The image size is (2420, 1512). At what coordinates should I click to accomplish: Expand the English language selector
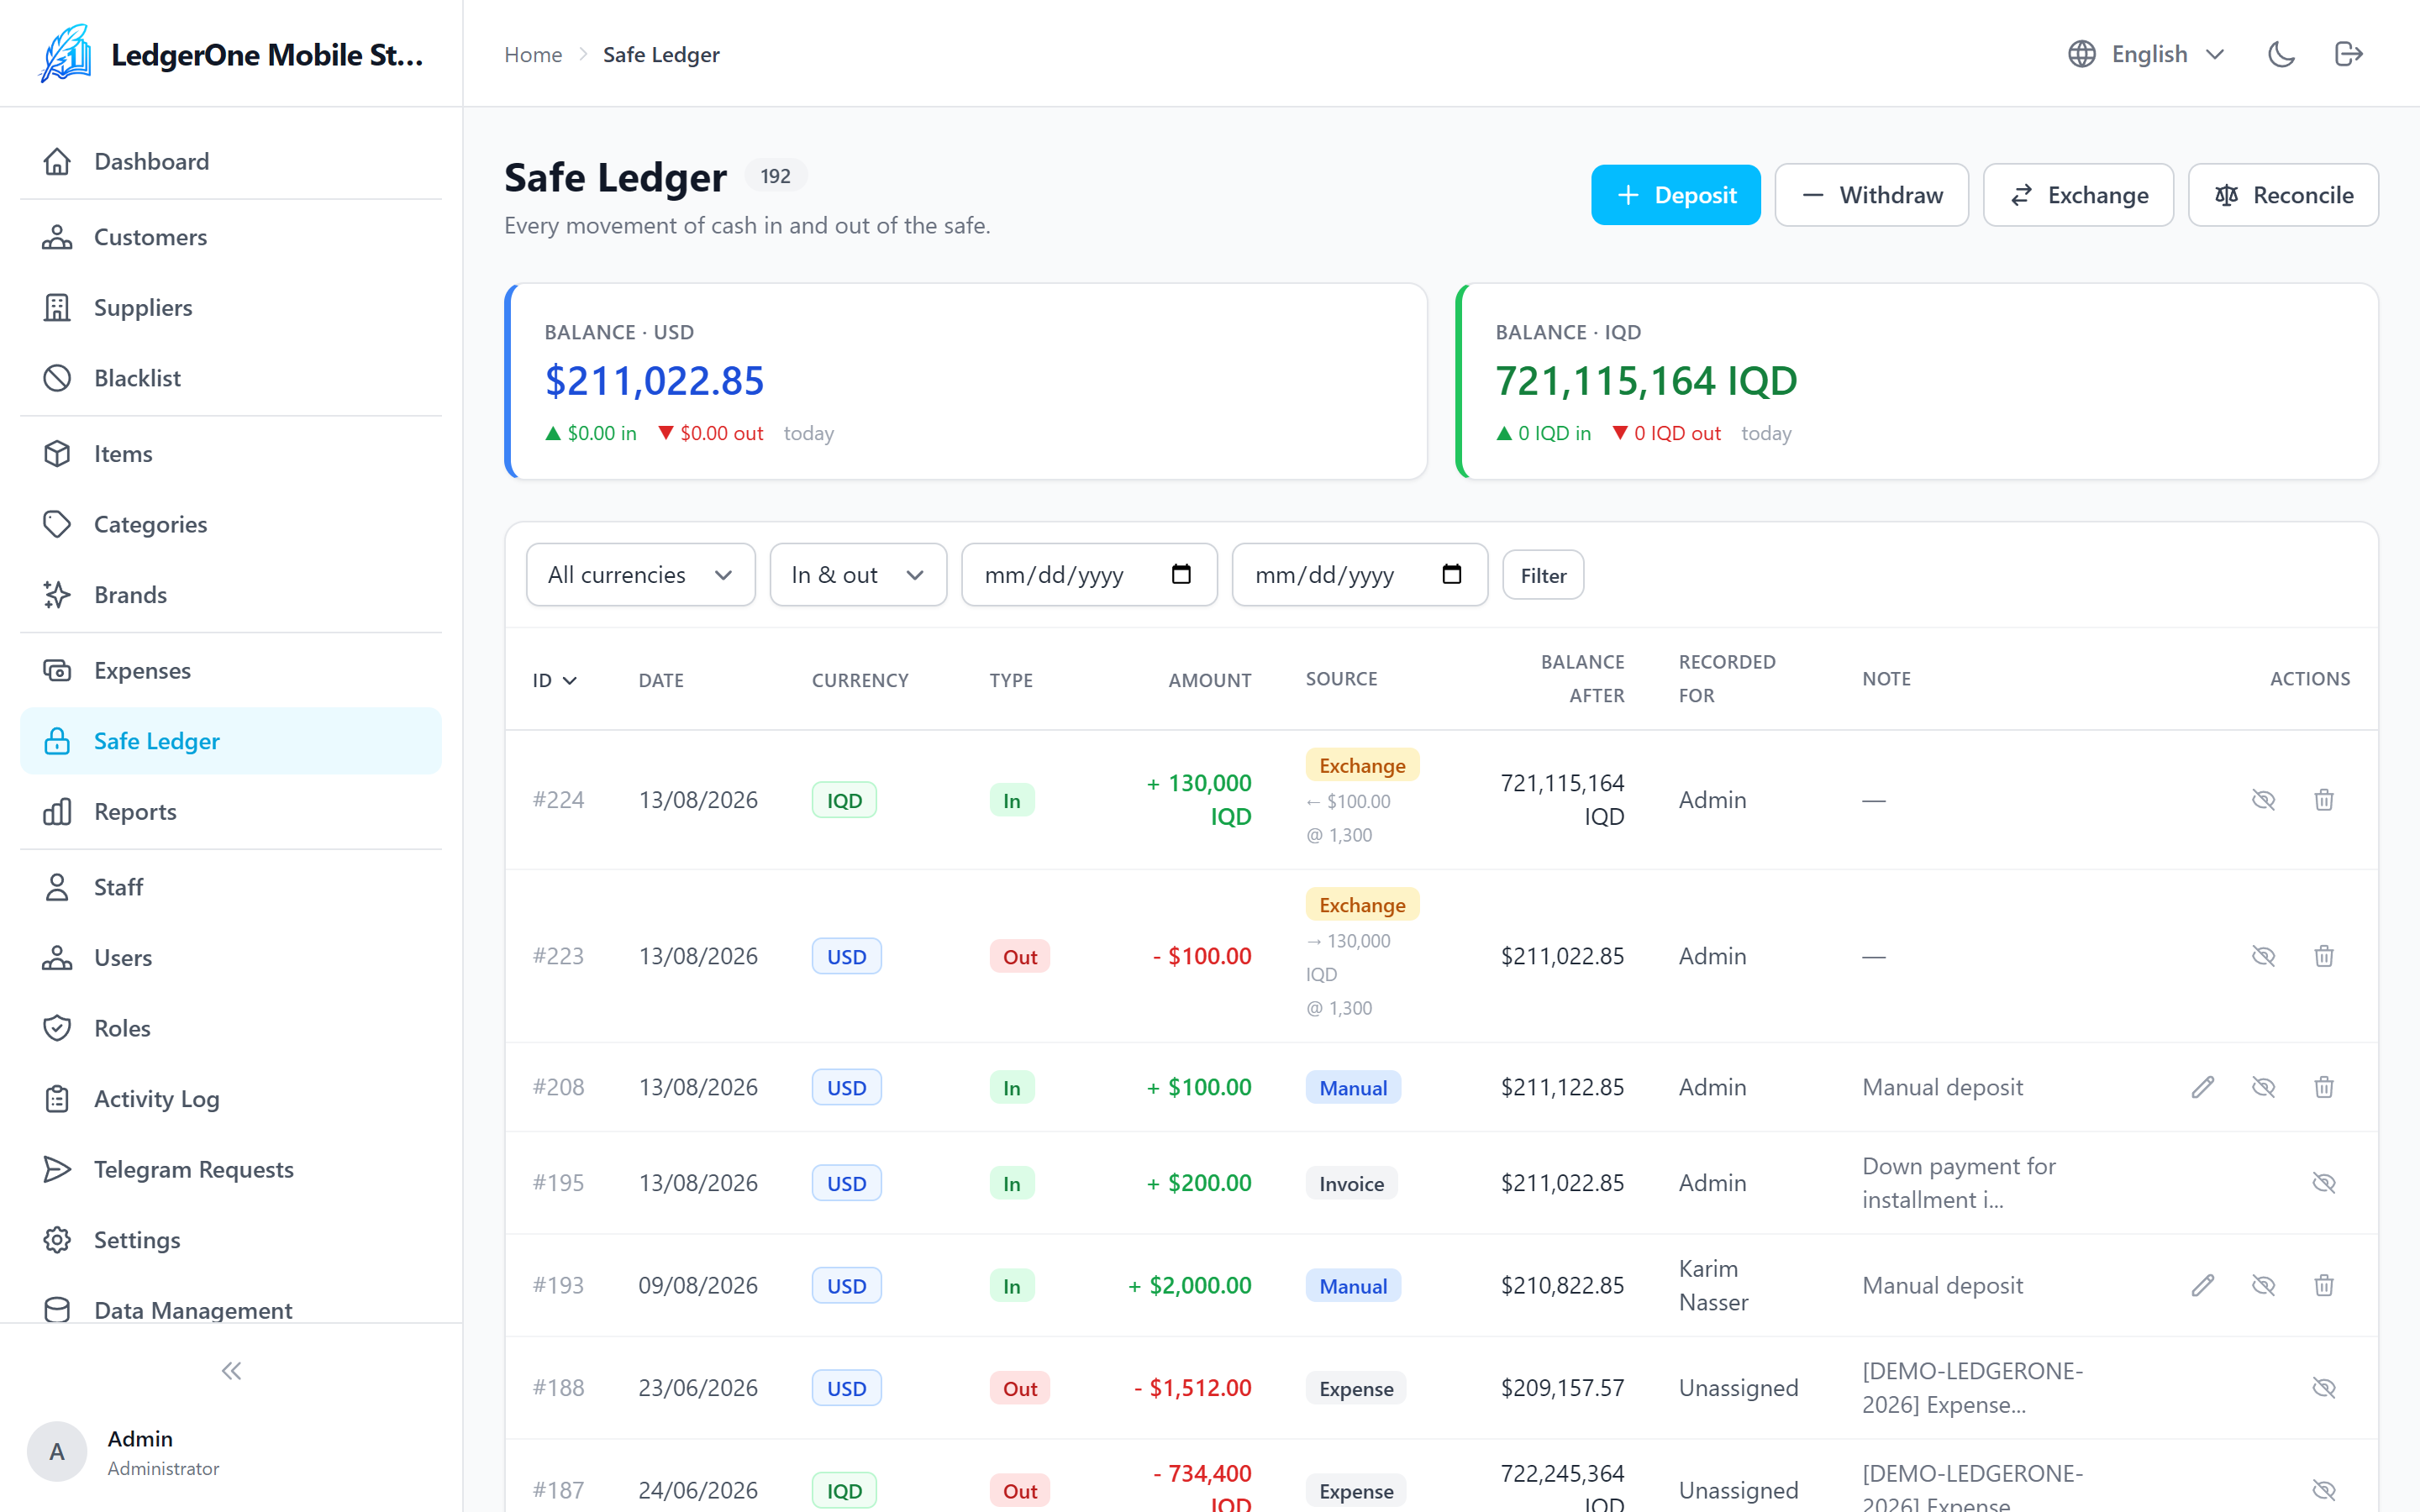click(2148, 54)
